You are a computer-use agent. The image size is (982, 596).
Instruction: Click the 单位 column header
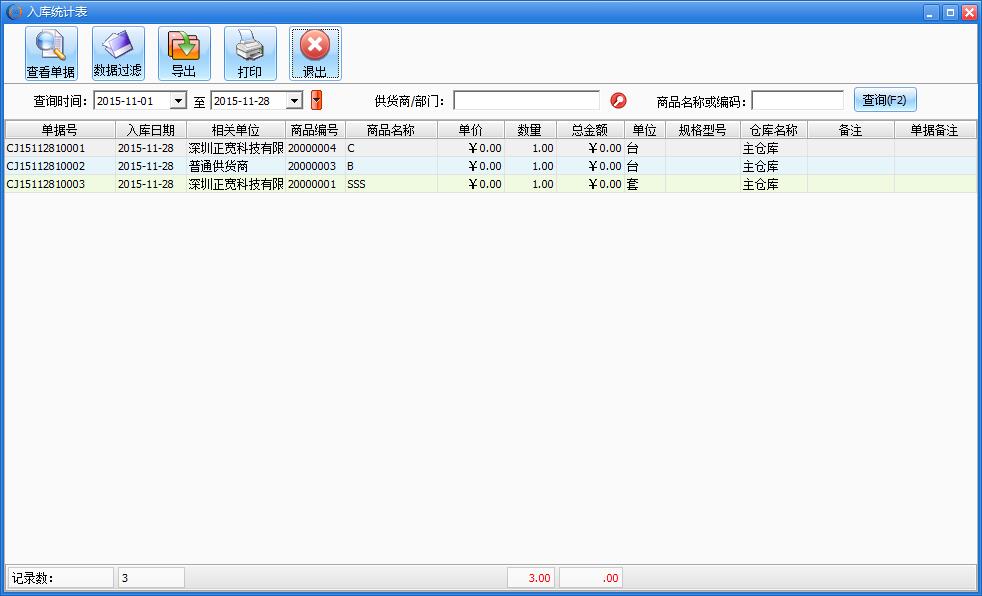click(x=644, y=130)
